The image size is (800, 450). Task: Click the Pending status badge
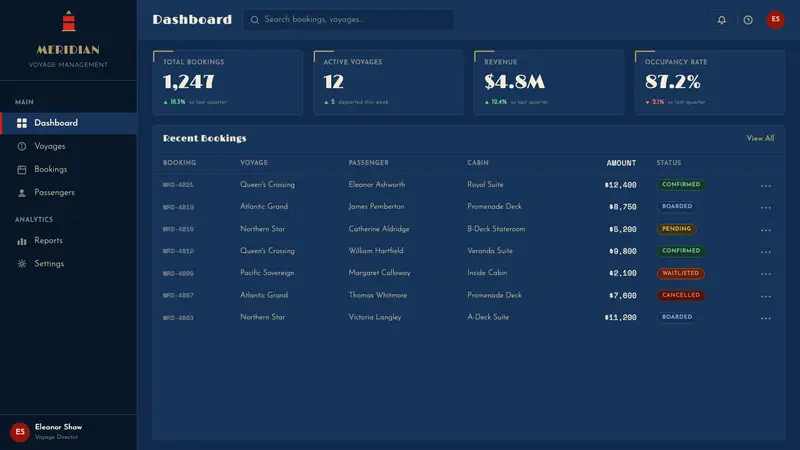(x=677, y=229)
